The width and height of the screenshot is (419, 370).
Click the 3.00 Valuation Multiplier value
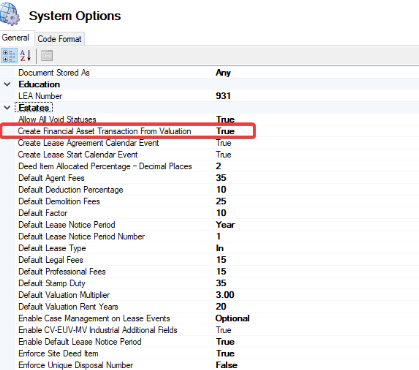pos(225,295)
